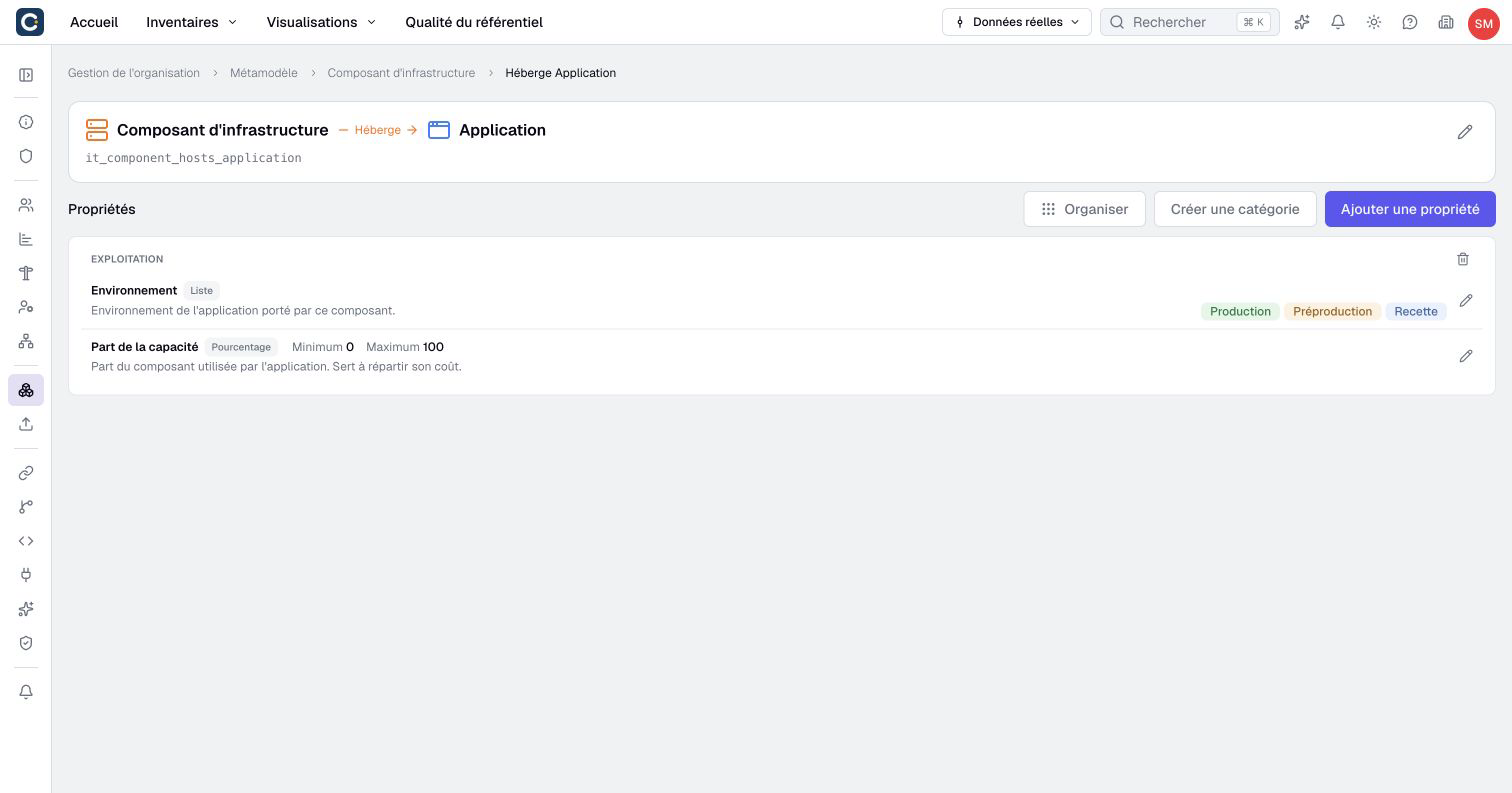Viewport: 1512px width, 793px height.
Task: Expand the Visualisations menu
Action: [x=321, y=22]
